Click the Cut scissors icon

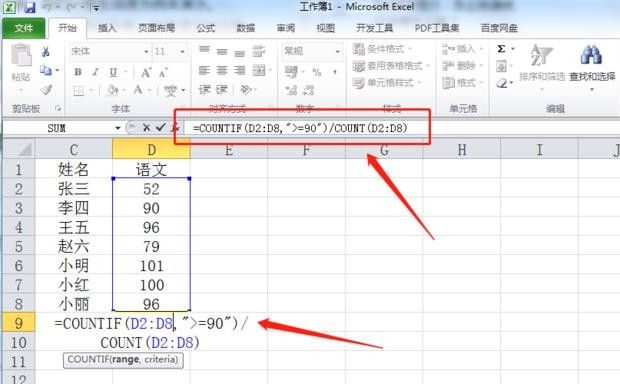coord(45,52)
